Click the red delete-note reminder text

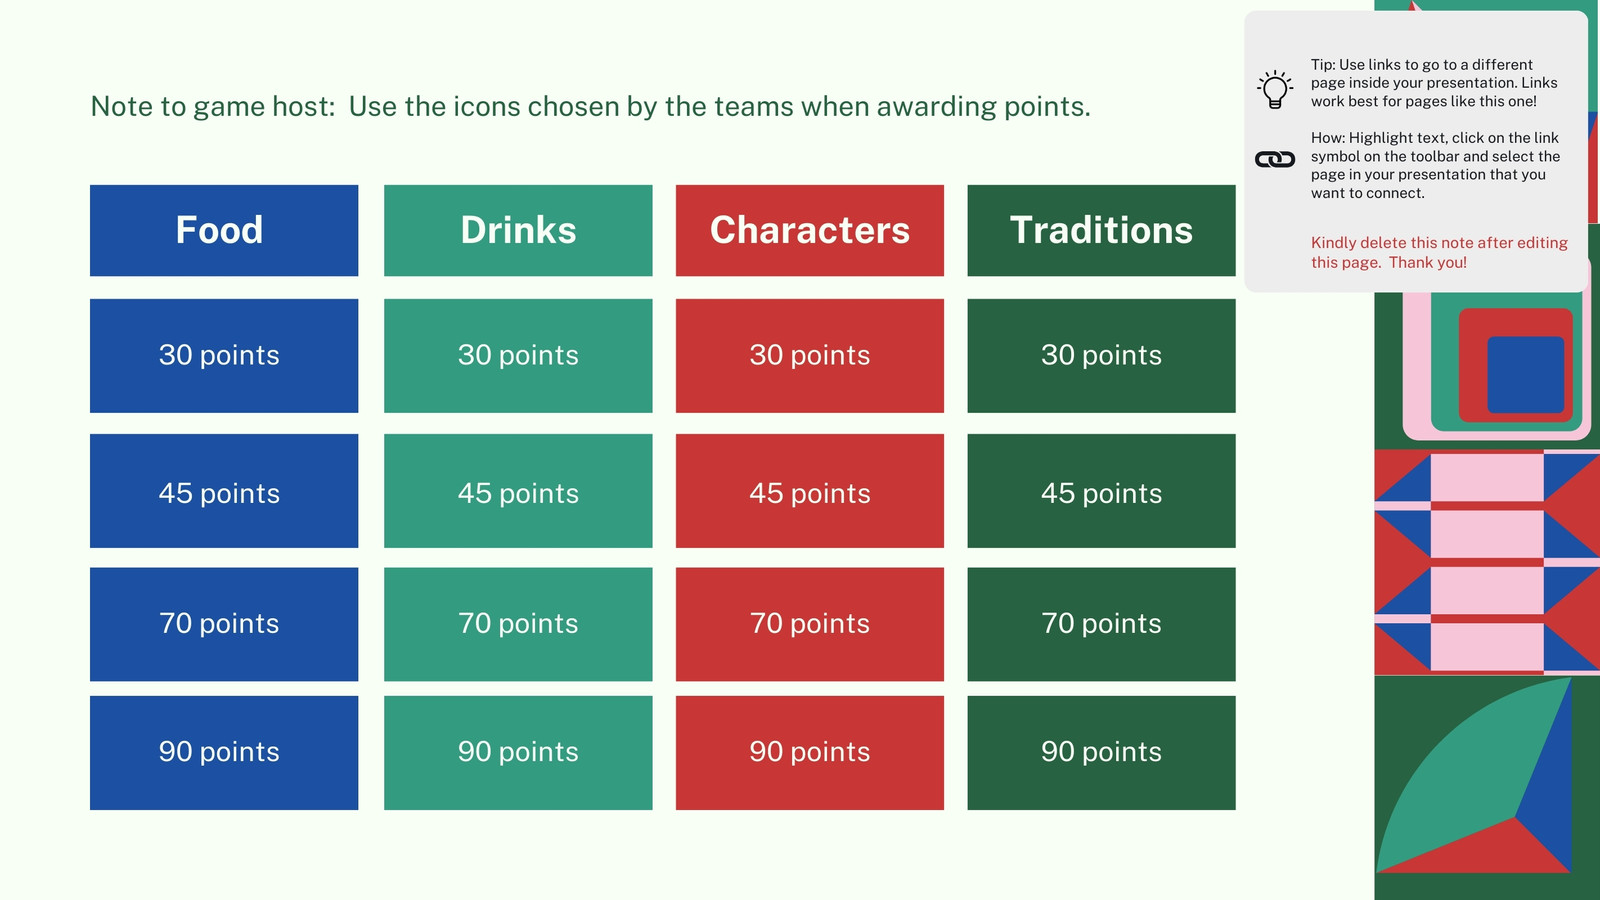click(x=1439, y=252)
